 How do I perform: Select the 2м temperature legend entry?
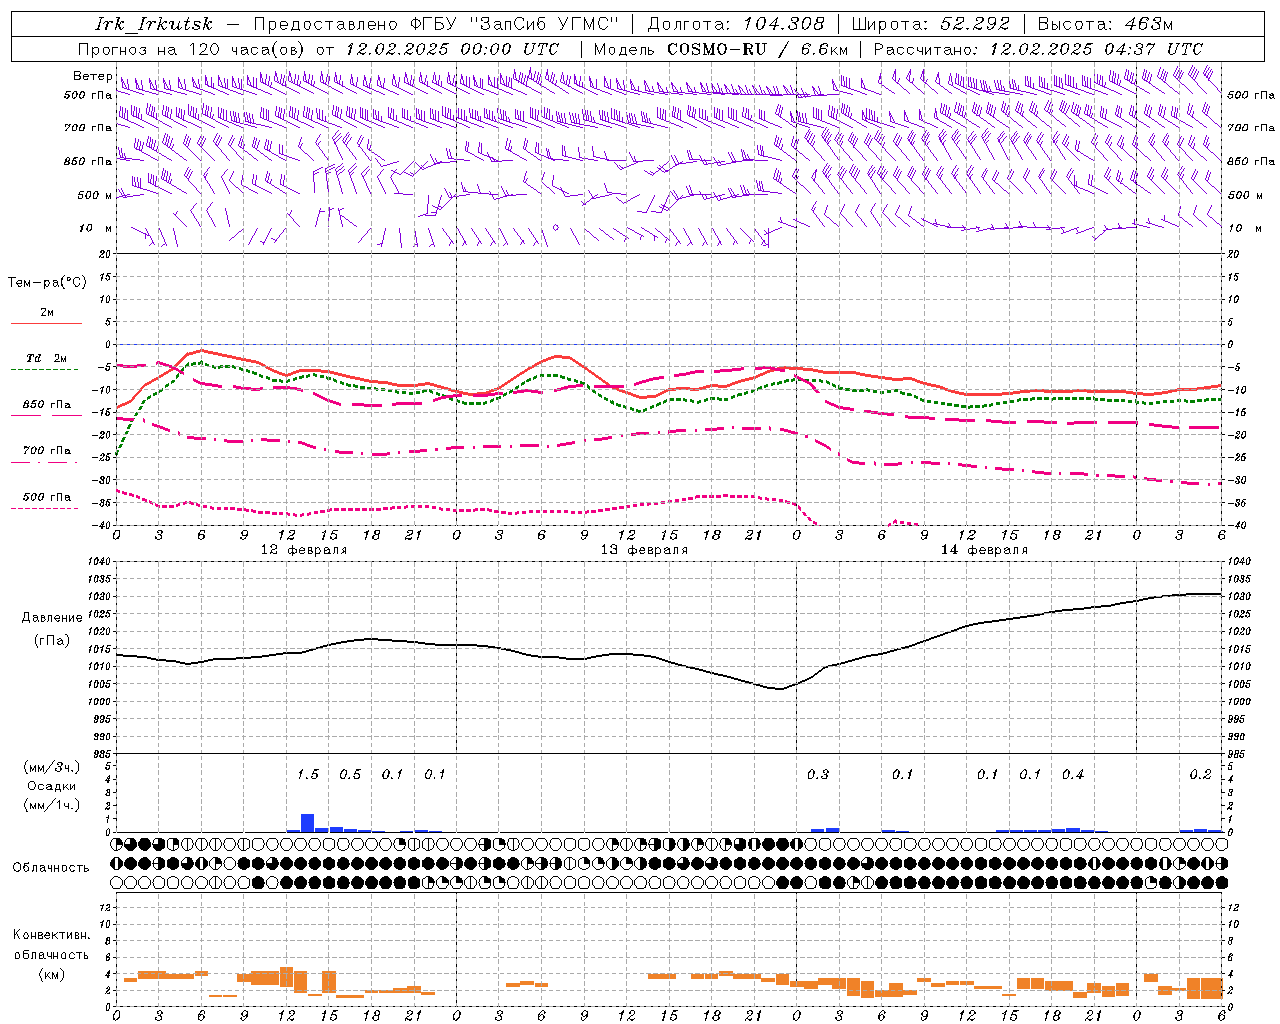pyautogui.click(x=47, y=312)
